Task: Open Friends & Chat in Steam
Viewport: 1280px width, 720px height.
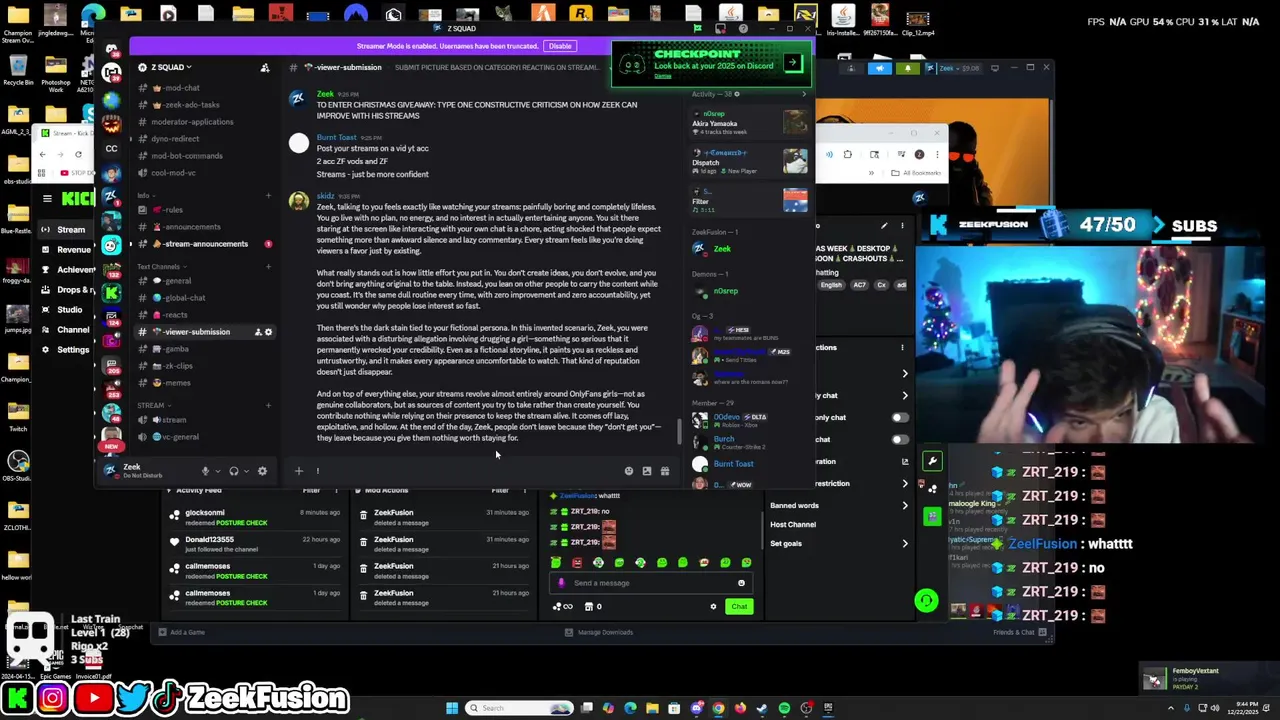Action: 1020,632
